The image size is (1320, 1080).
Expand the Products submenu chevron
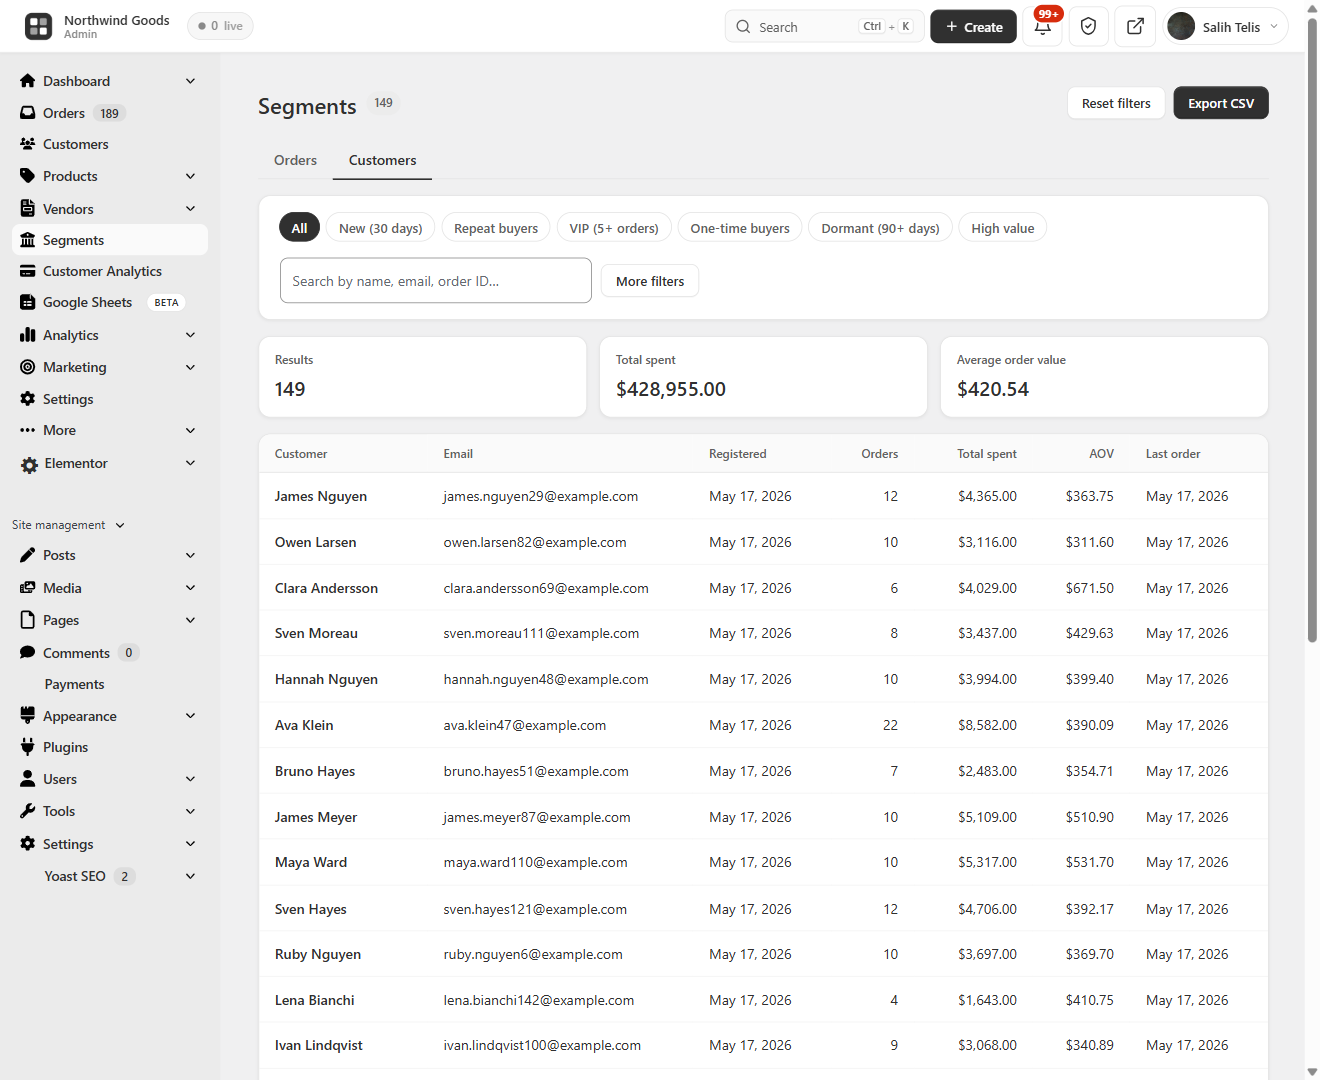pos(190,176)
